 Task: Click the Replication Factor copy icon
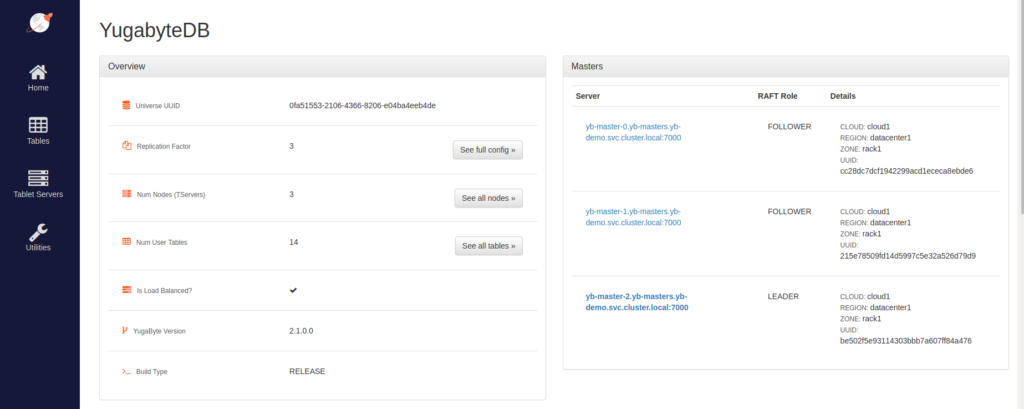(126, 146)
